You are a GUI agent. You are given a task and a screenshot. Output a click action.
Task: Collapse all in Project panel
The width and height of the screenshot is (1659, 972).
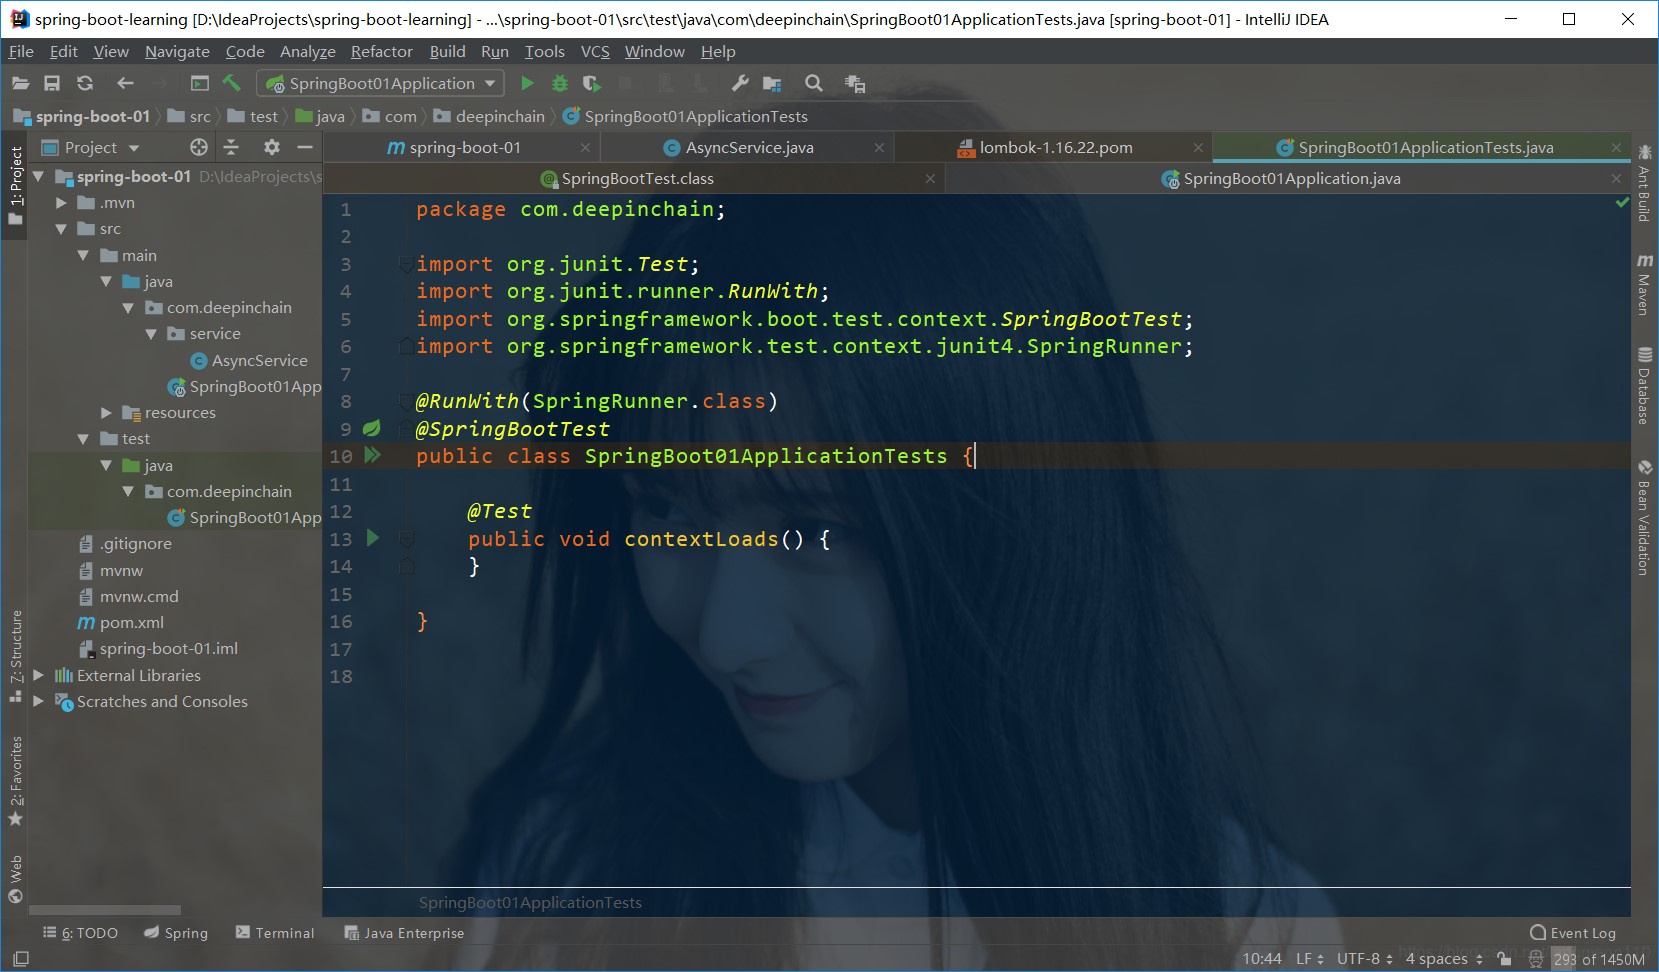click(x=231, y=147)
